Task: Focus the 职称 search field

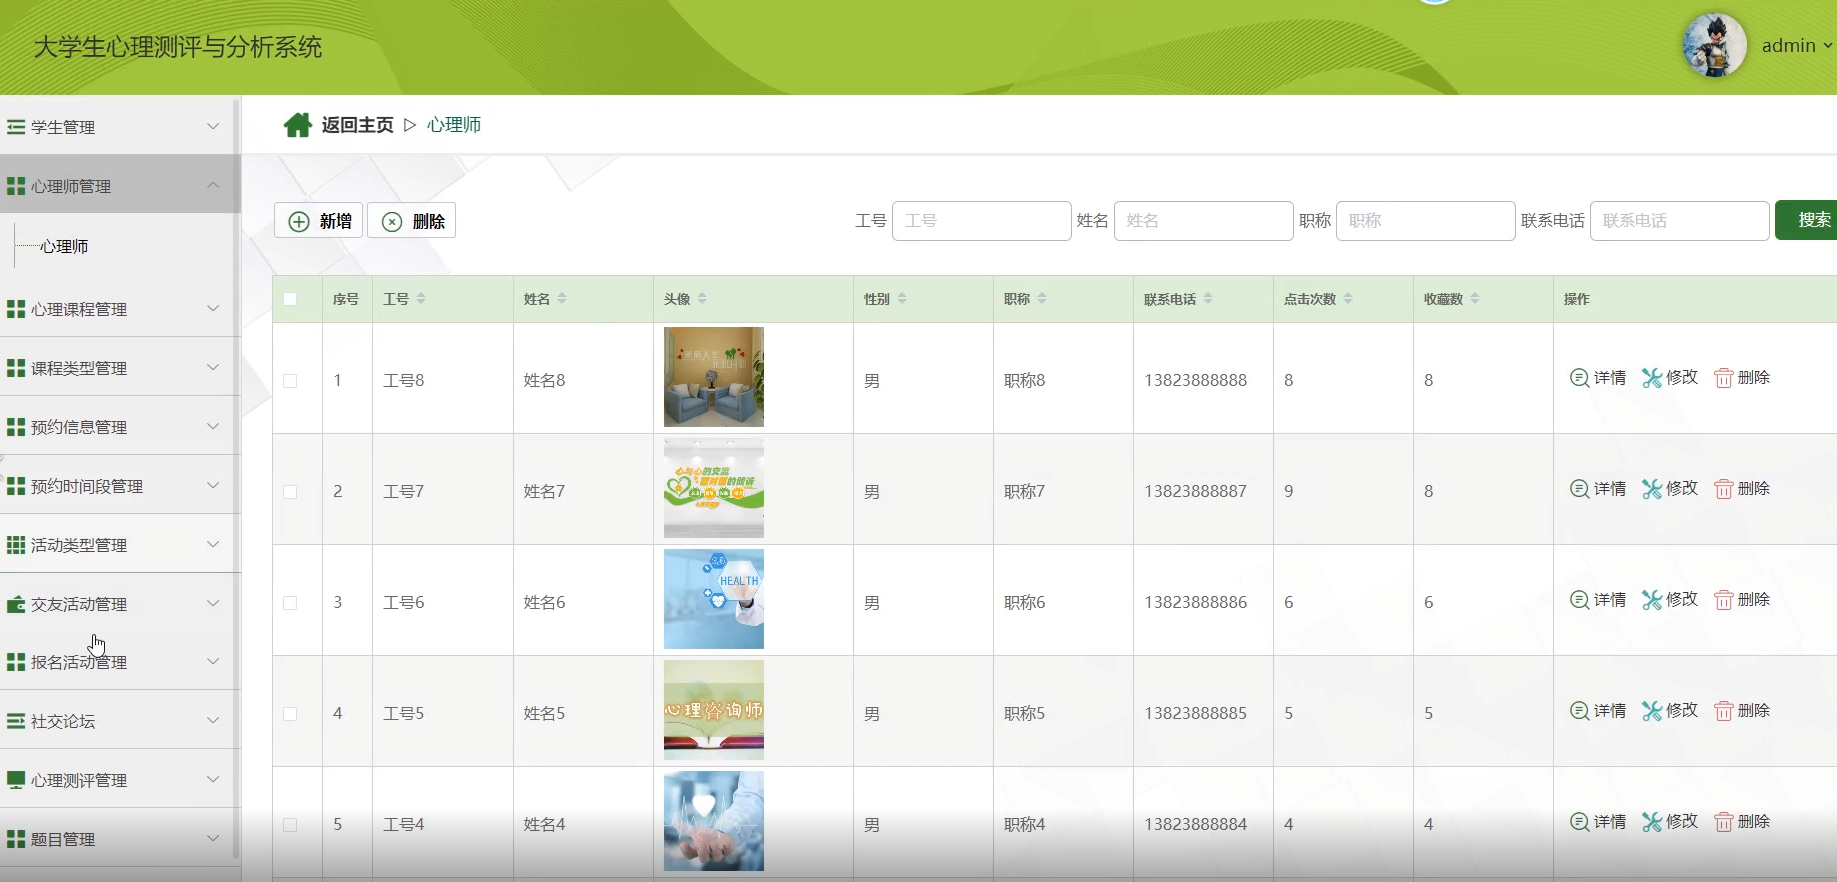Action: [x=1425, y=221]
